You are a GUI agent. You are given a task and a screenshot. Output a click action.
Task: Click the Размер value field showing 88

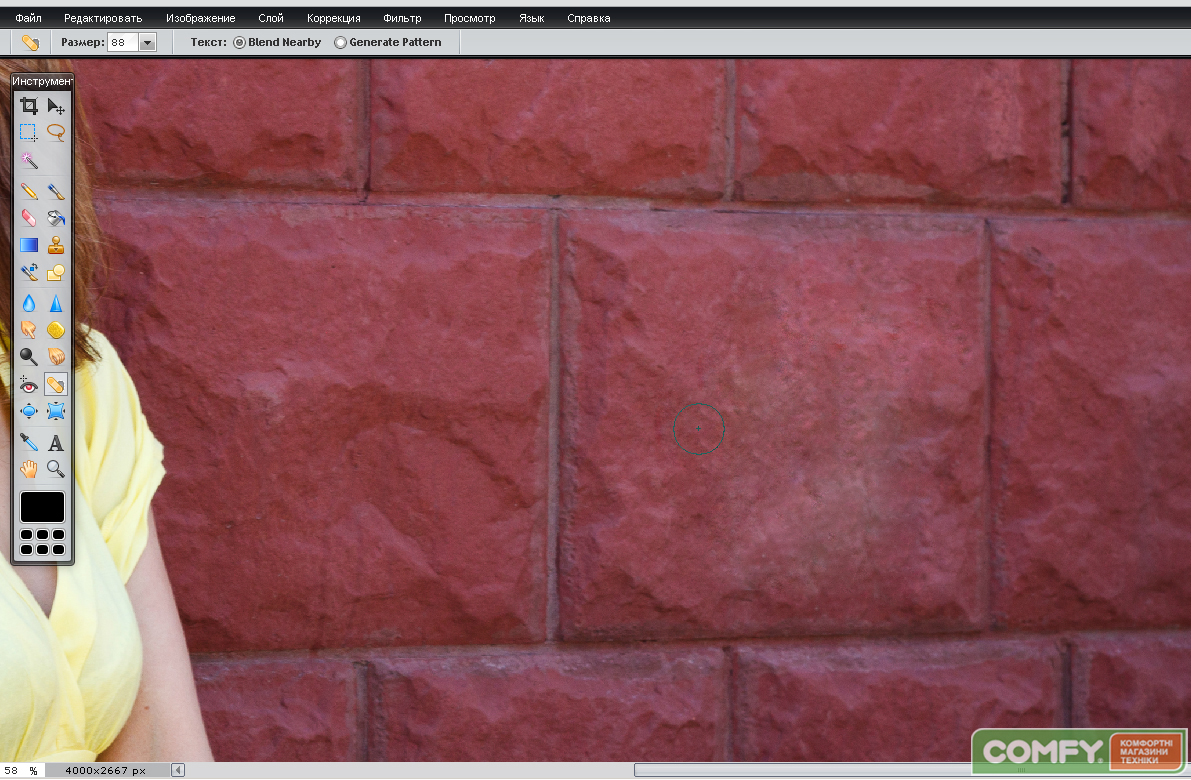[x=123, y=43]
